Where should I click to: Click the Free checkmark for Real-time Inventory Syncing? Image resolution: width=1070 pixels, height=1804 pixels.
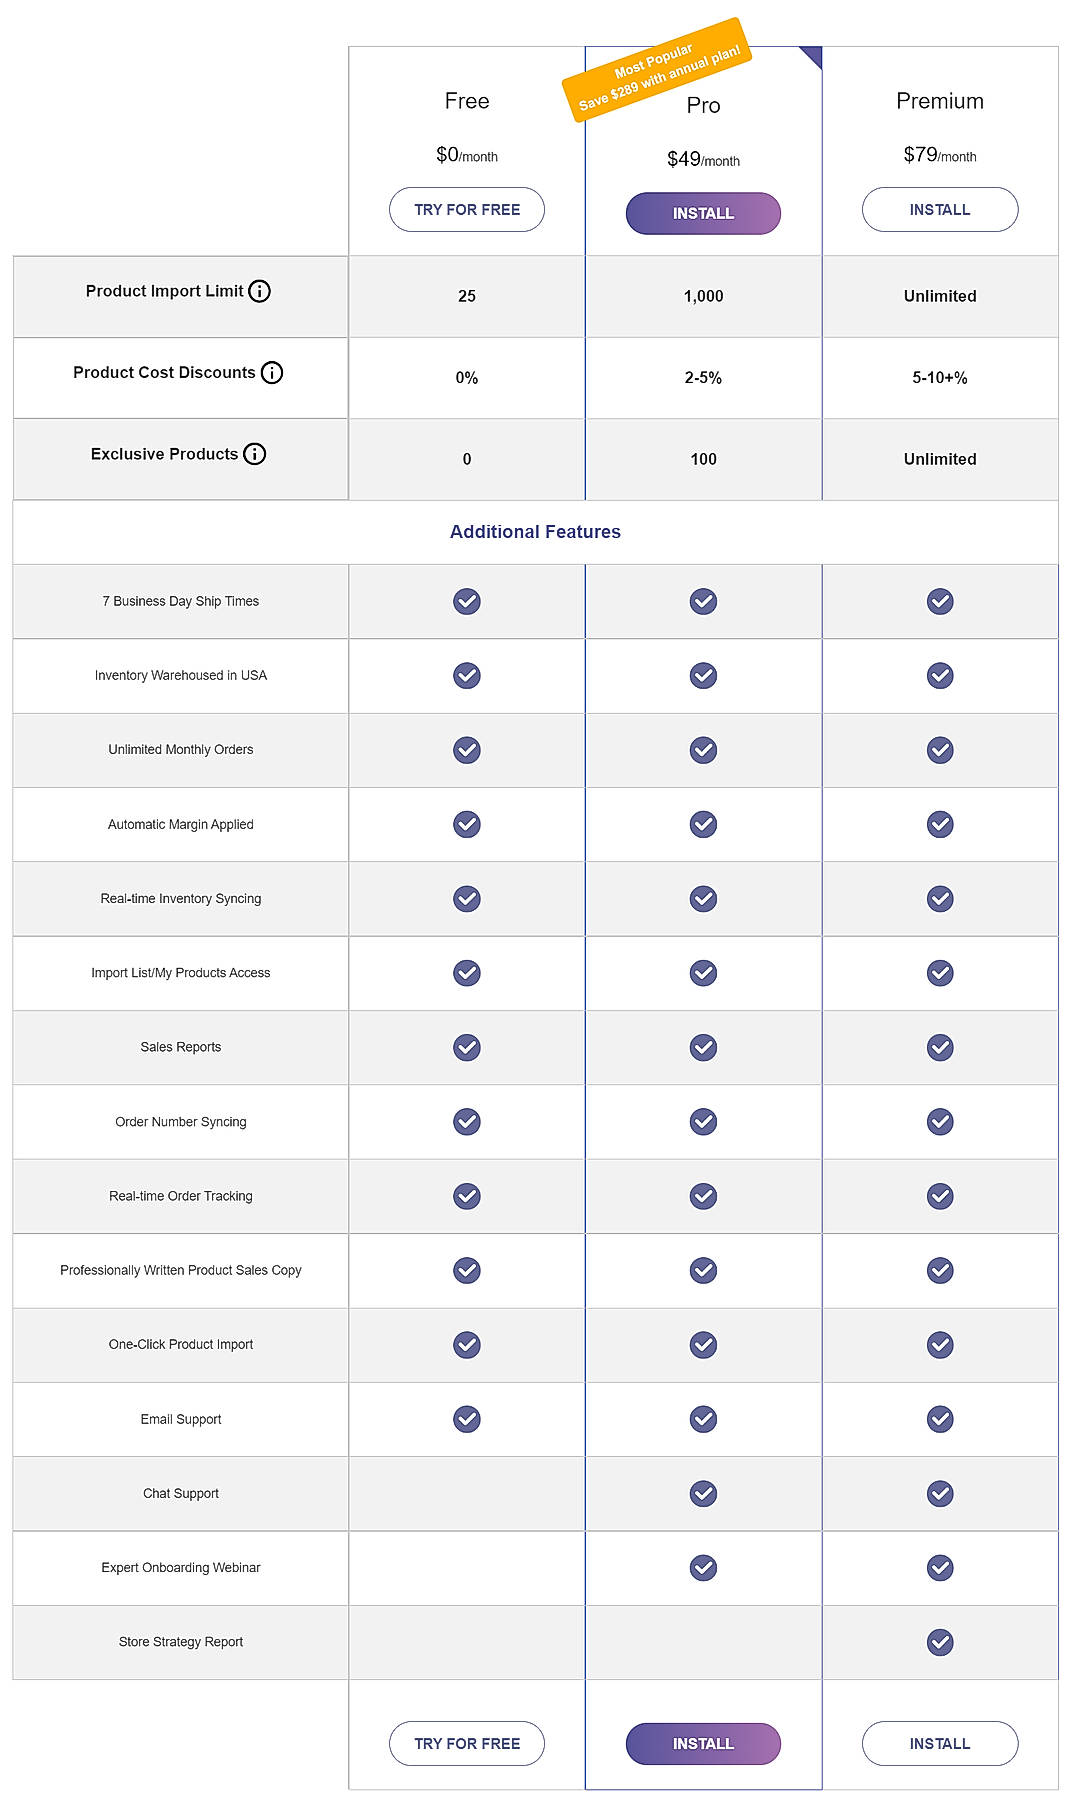pyautogui.click(x=466, y=899)
